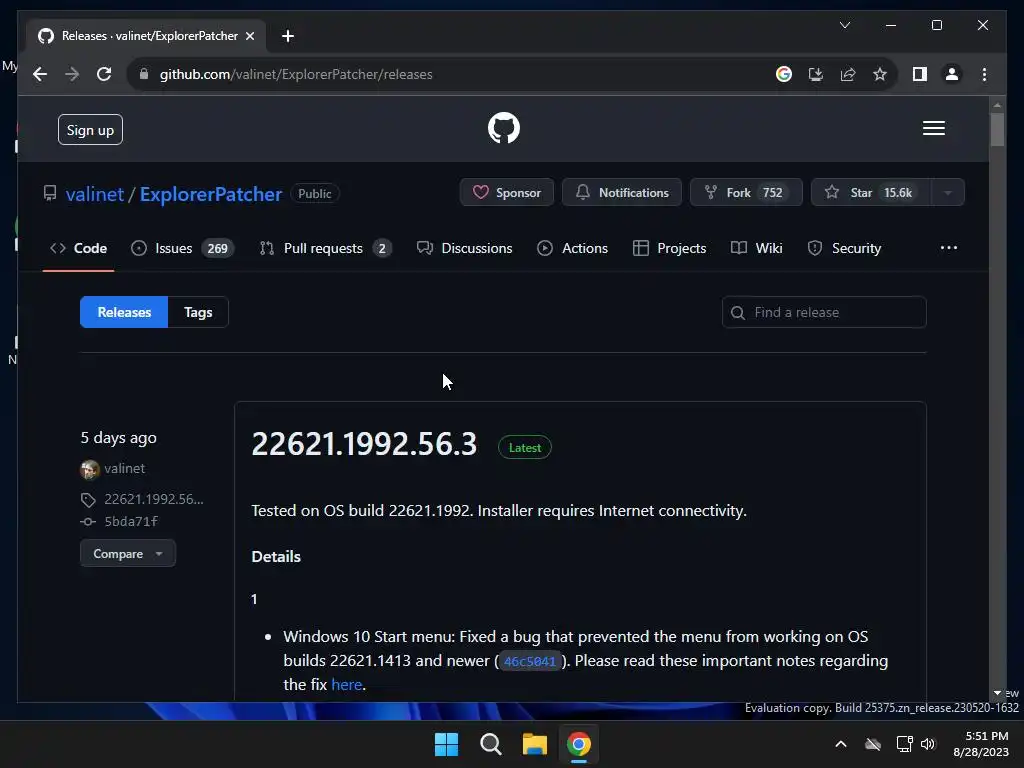Share this page icon
This screenshot has height=768, width=1024.
tap(848, 74)
